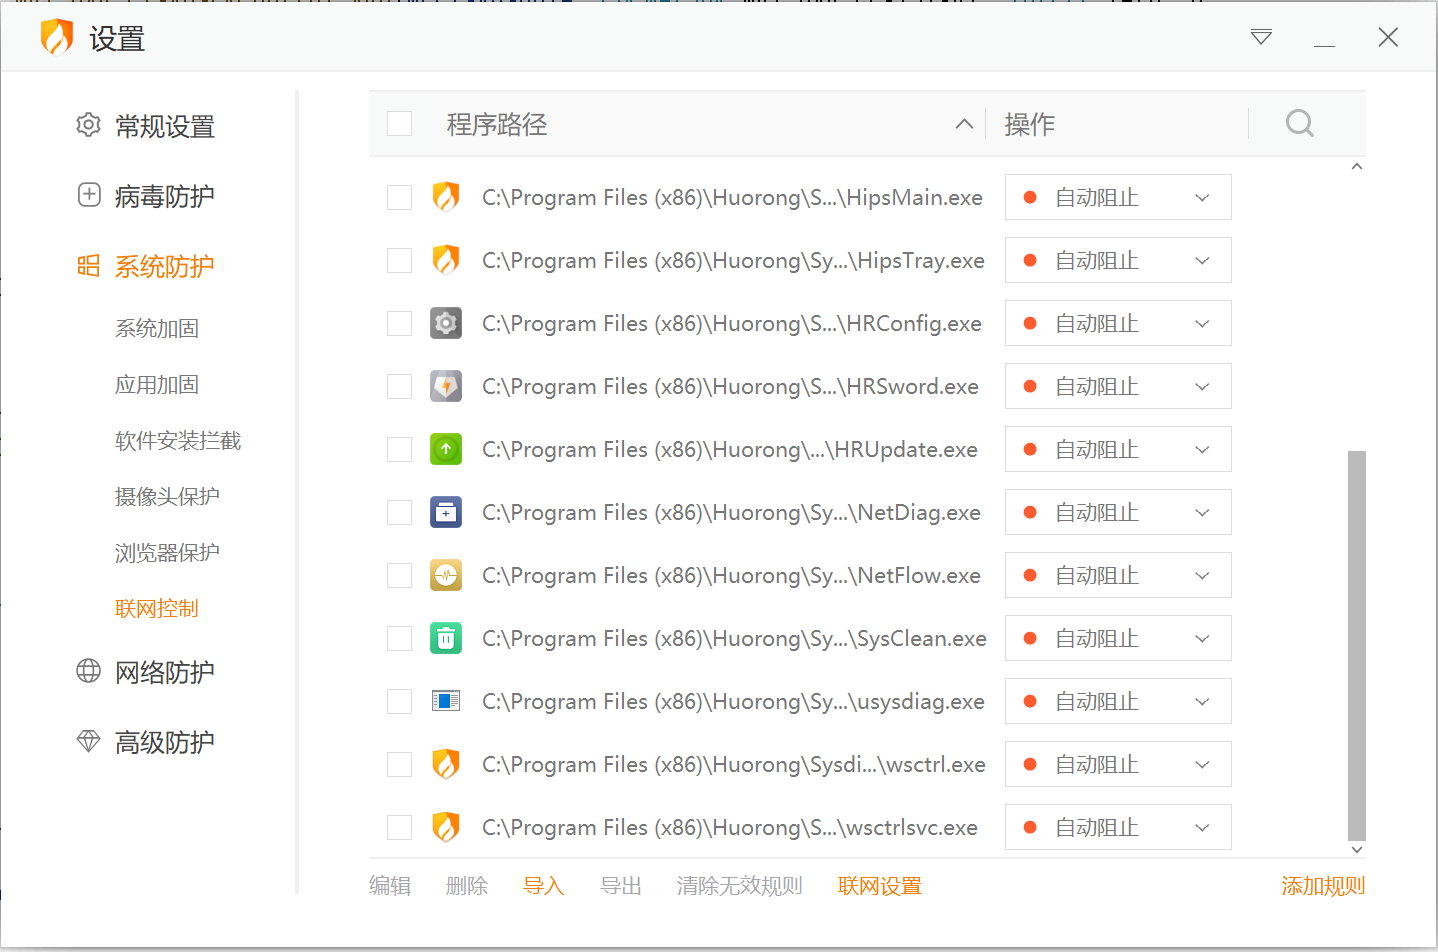This screenshot has width=1438, height=952.
Task: Click the NetDiag.exe blue toolbox icon
Action: [446, 512]
